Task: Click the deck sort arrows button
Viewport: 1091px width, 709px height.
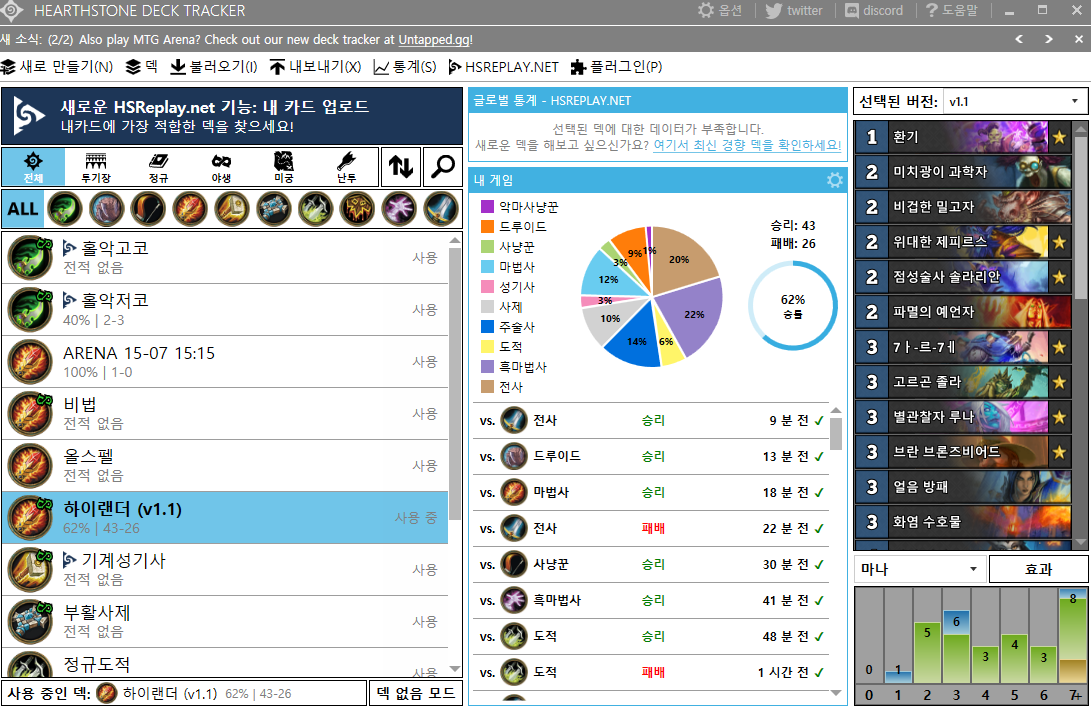Action: 401,167
